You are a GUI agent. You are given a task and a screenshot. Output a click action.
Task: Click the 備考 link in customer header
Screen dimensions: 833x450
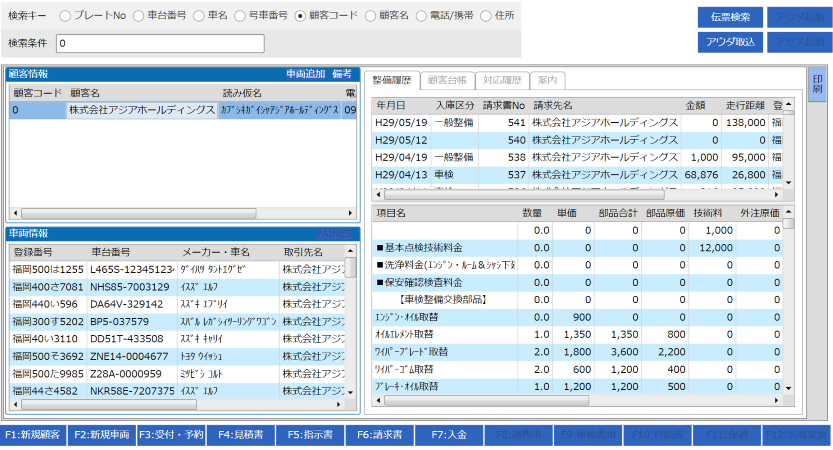(342, 74)
